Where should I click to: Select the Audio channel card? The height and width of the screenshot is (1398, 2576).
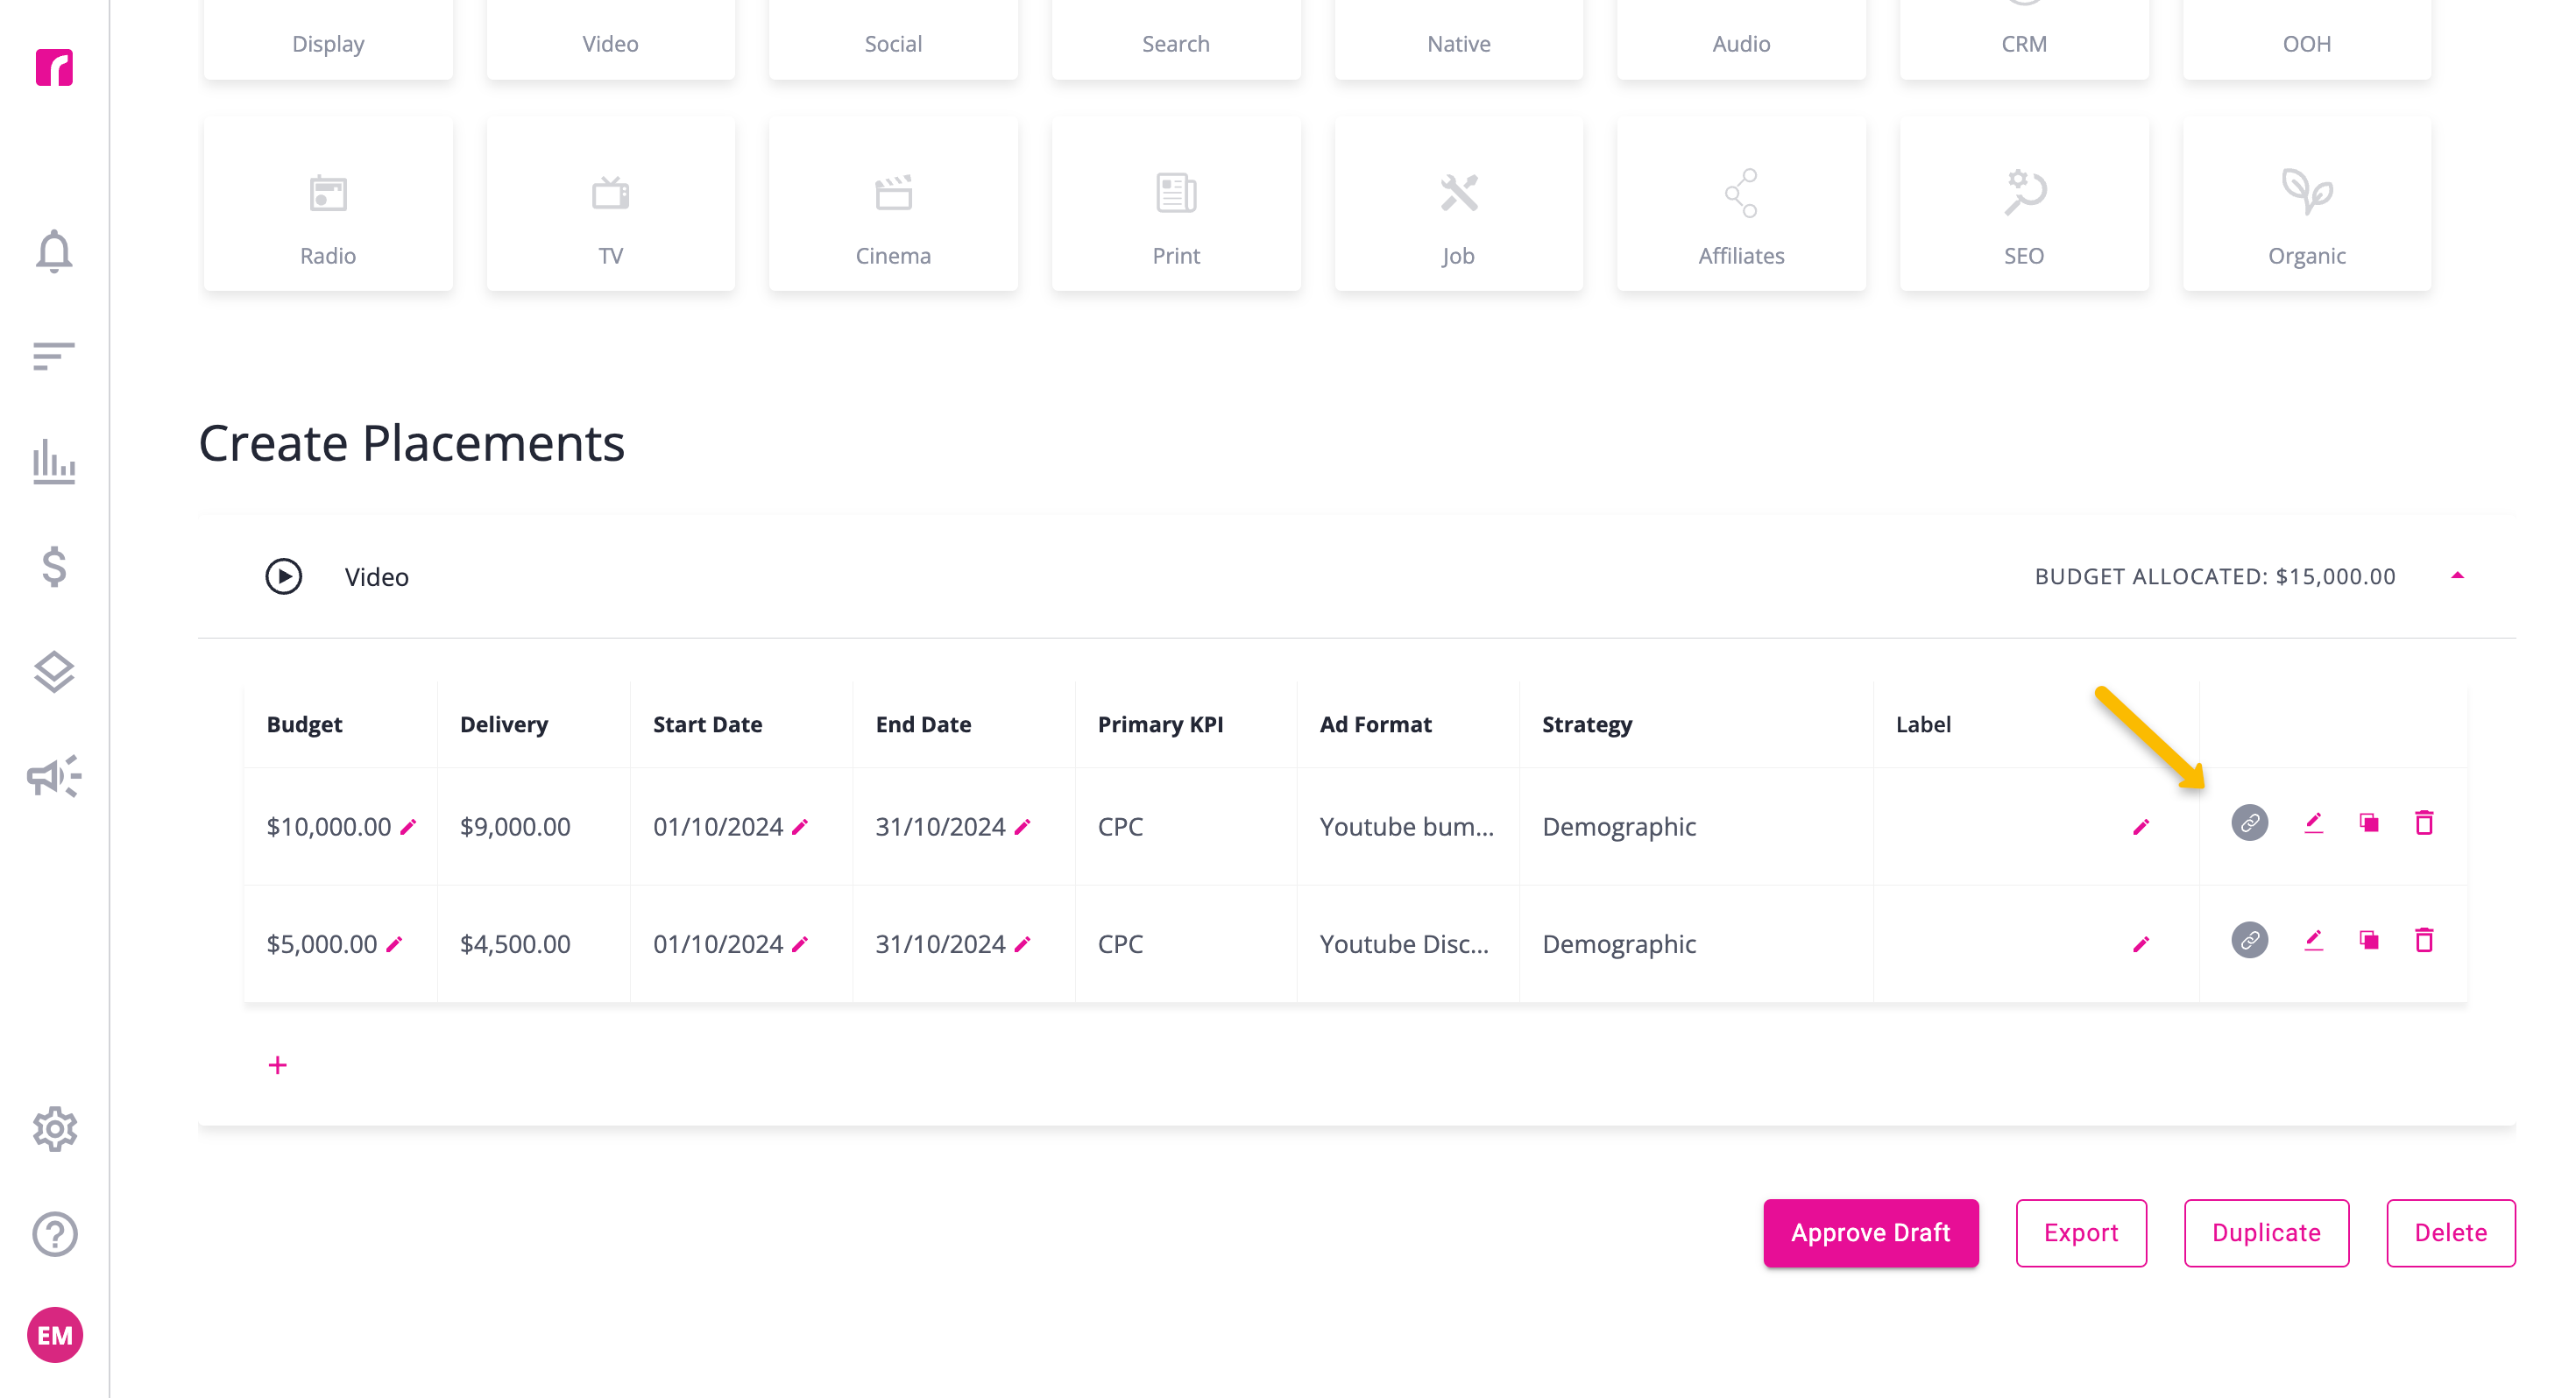point(1741,39)
